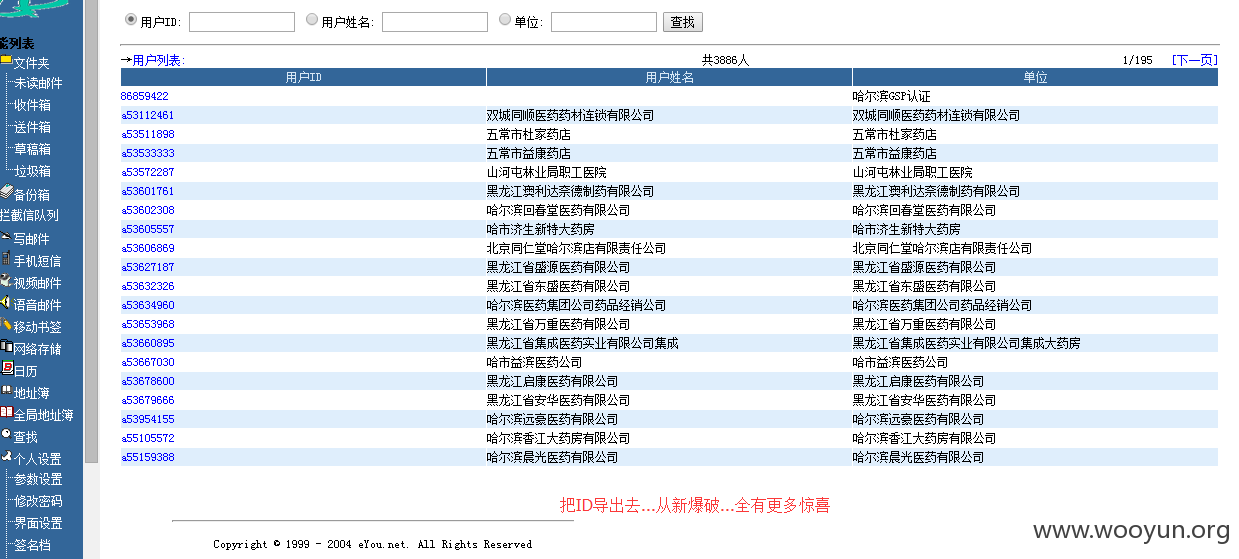Click the 单位 column header
Viewport: 1239px width, 559px height.
pos(1035,77)
